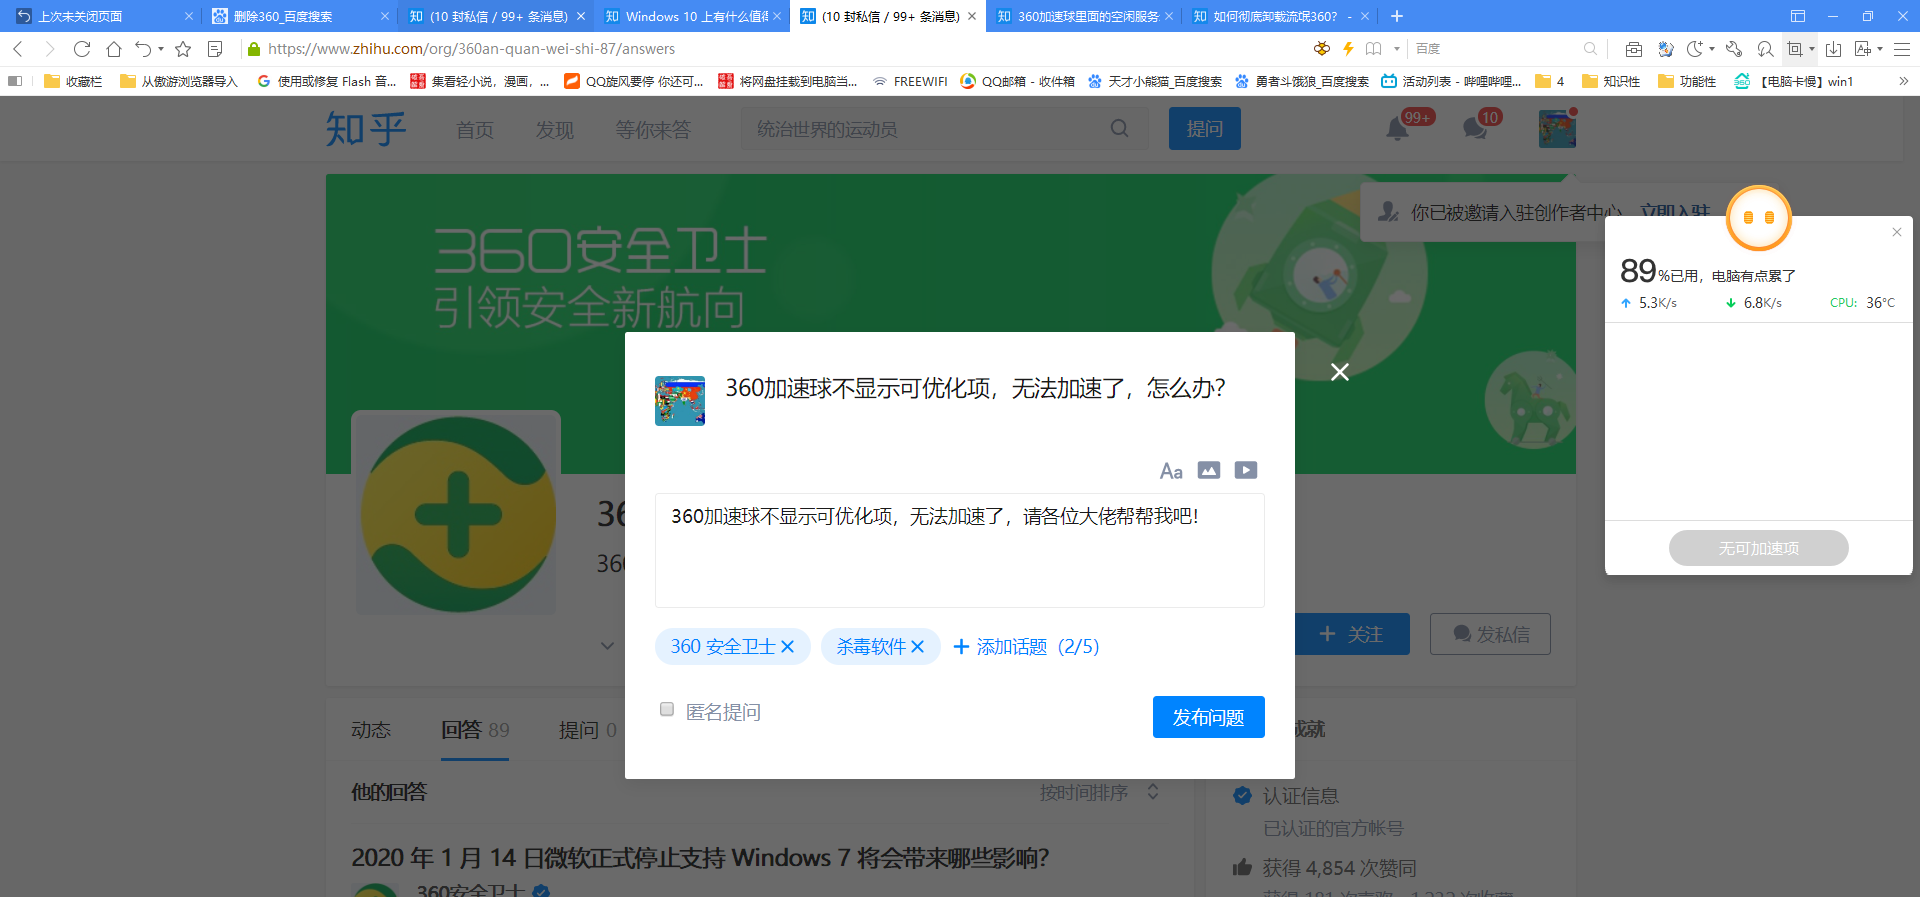The image size is (1920, 897).
Task: Click the 提问 ask button in header
Action: (1205, 129)
